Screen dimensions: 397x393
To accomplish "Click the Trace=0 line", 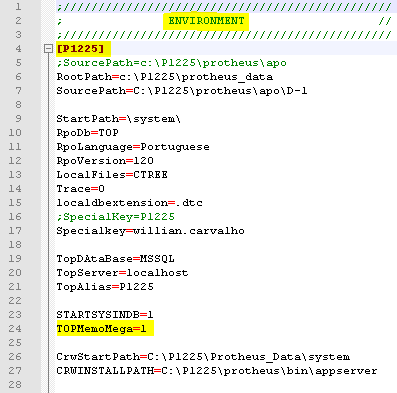I will (x=80, y=189).
